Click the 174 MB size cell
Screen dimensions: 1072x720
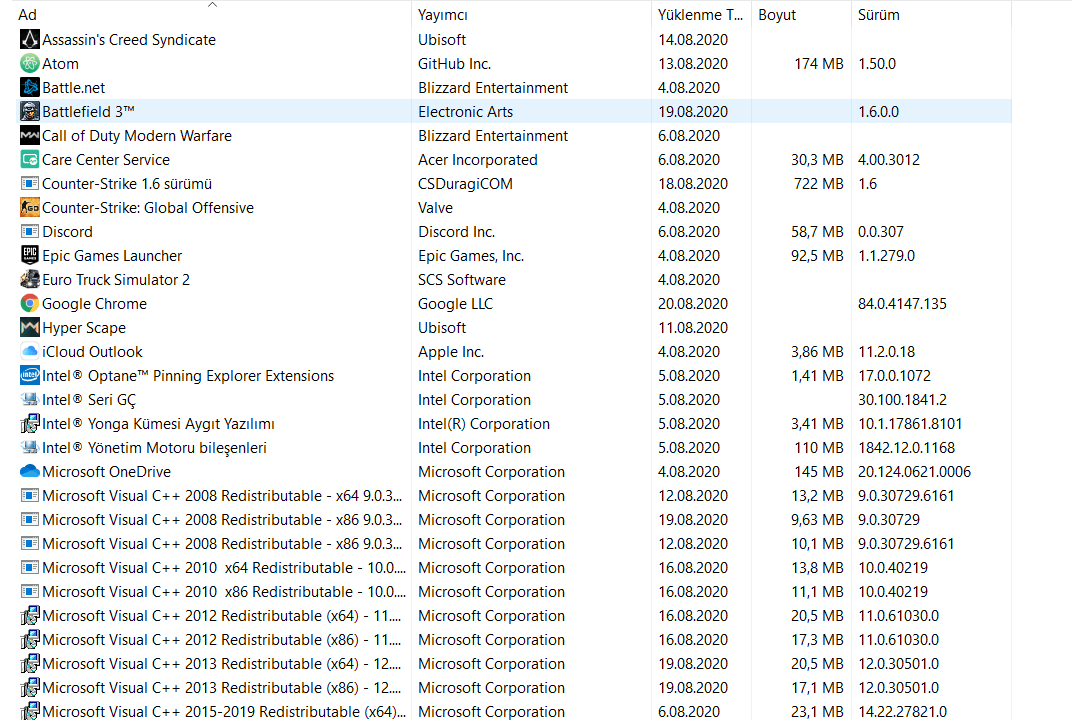[x=819, y=64]
